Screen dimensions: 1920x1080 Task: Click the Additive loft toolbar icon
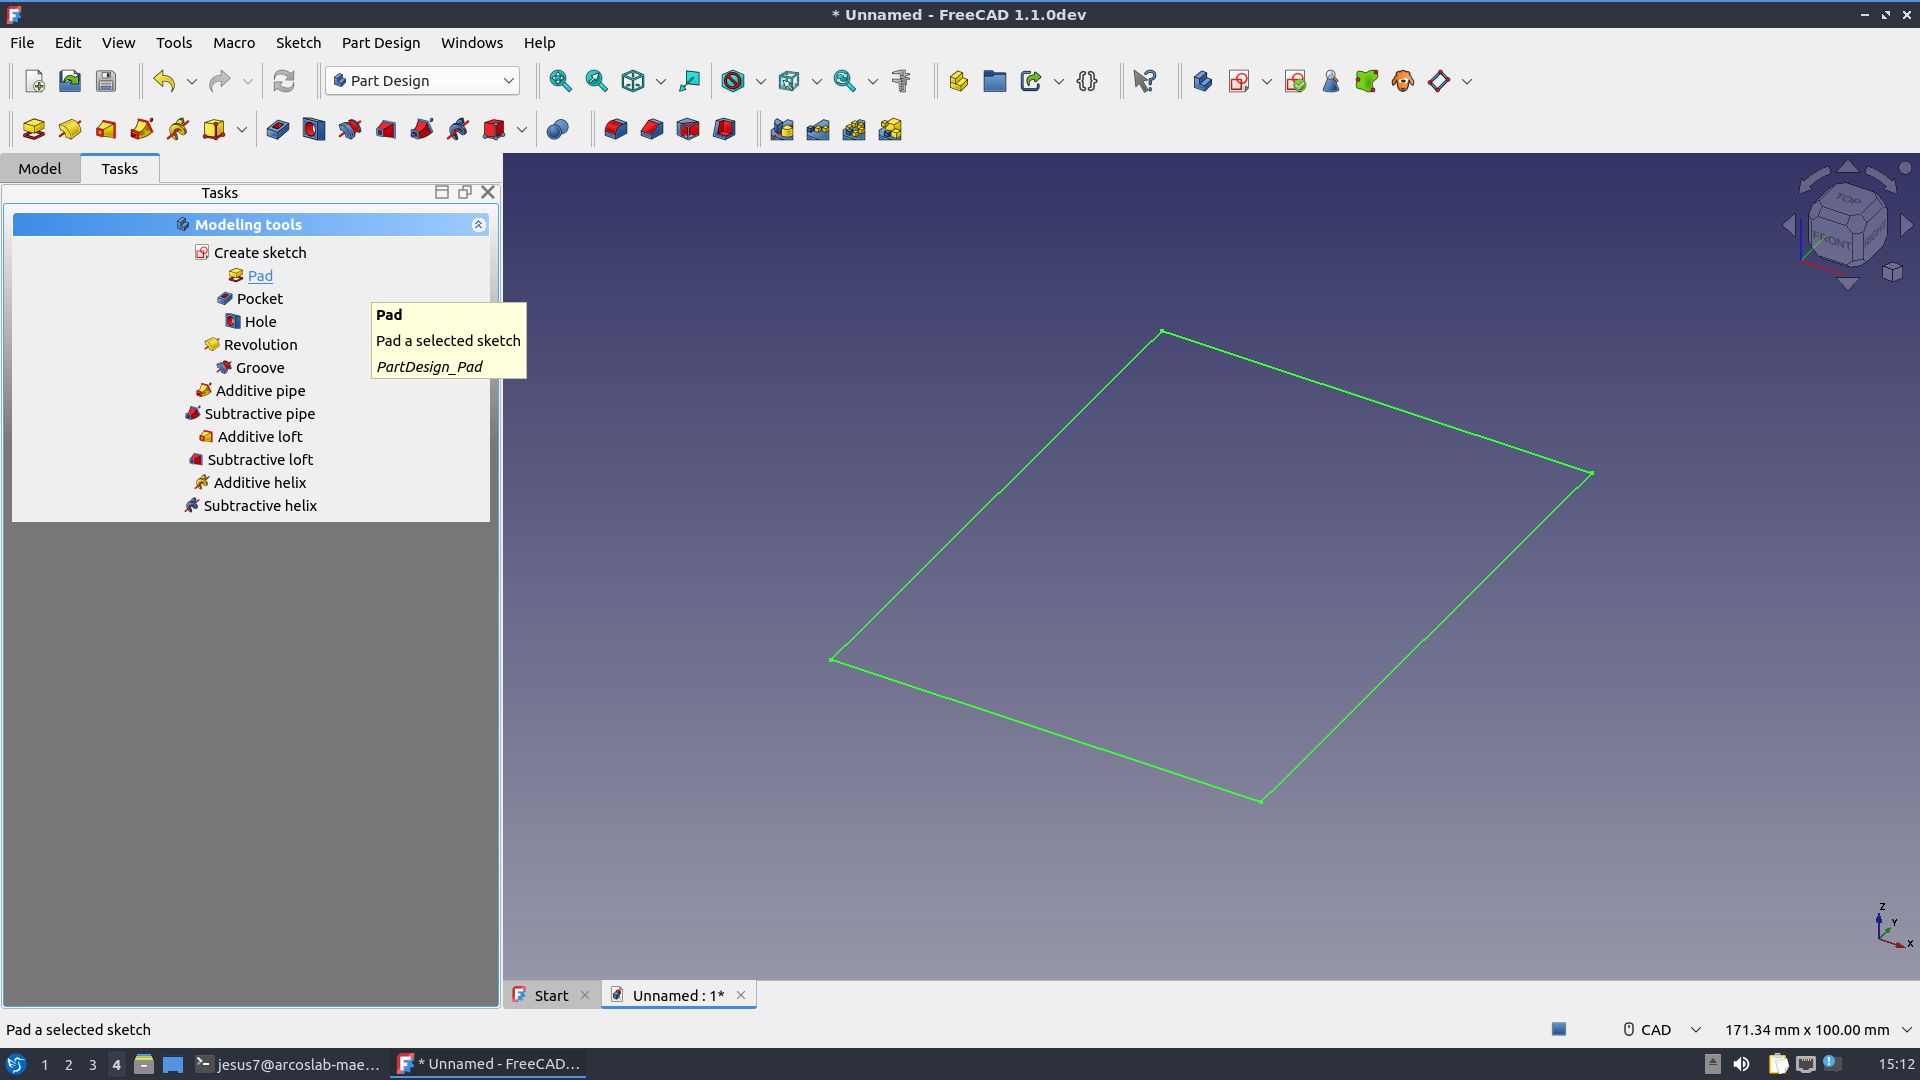point(106,129)
